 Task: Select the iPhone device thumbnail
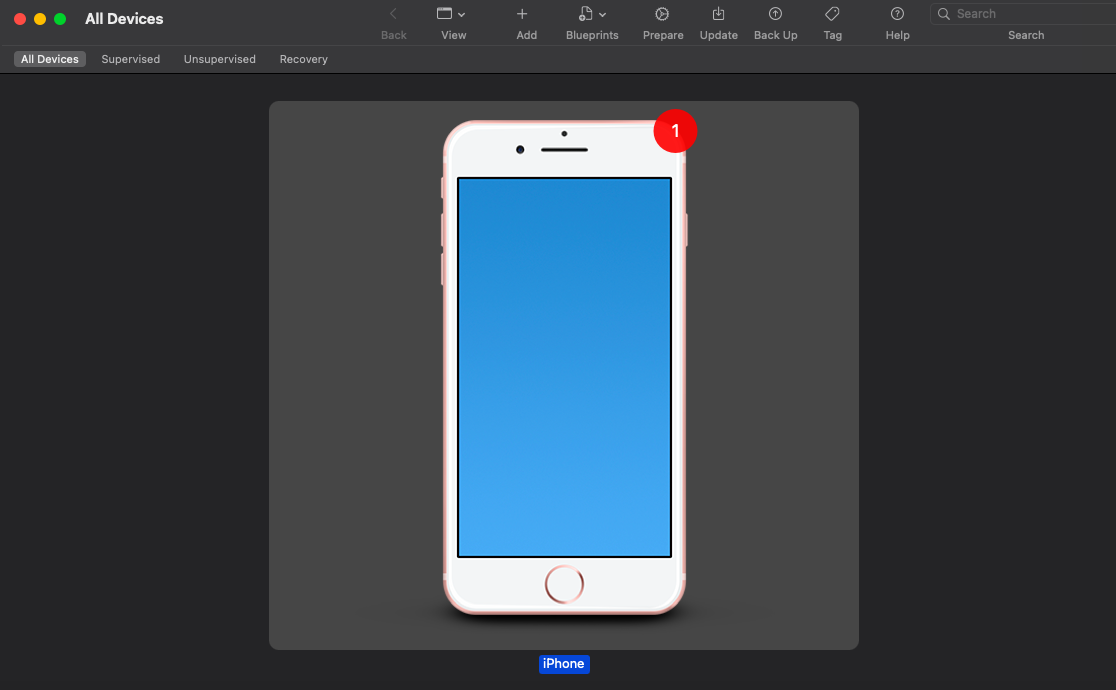point(564,375)
